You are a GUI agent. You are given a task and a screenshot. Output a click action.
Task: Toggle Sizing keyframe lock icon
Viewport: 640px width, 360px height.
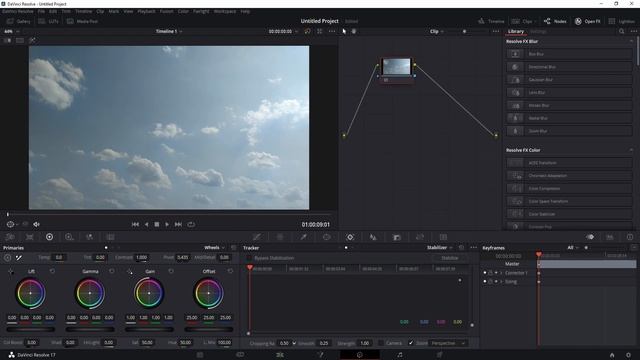pyautogui.click(x=490, y=282)
